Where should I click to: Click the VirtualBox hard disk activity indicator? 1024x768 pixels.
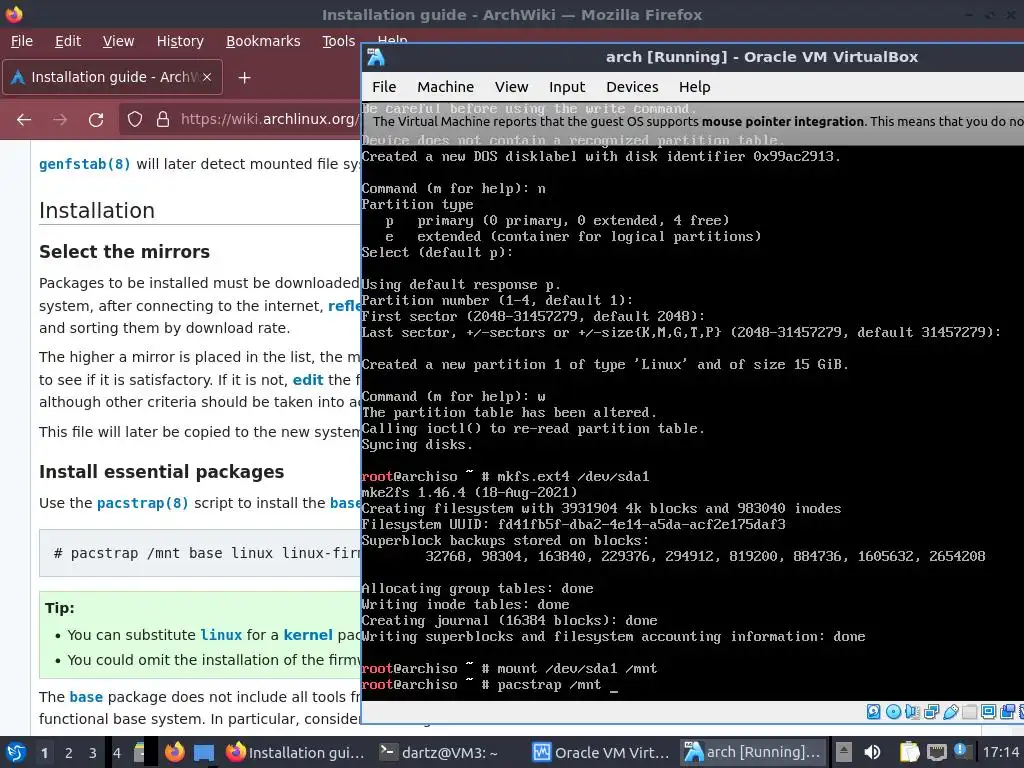pyautogui.click(x=873, y=712)
